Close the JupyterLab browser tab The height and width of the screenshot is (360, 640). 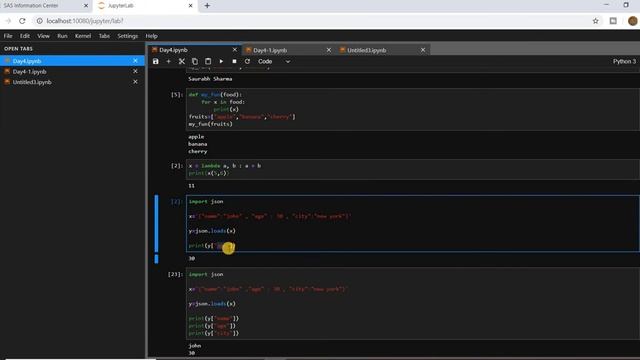click(x=190, y=6)
